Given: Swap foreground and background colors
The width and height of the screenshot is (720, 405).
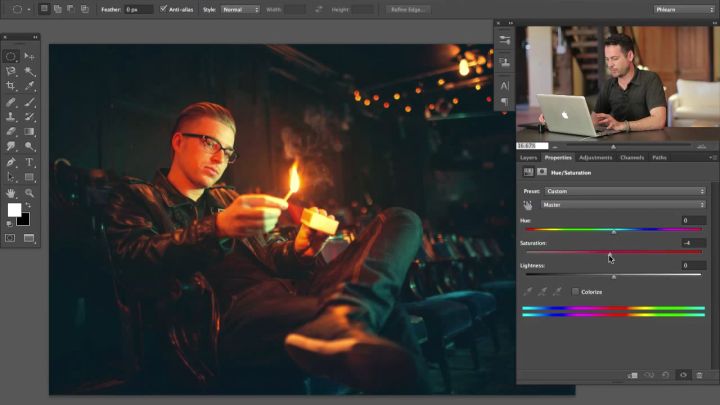Looking at the screenshot, I should [28, 205].
